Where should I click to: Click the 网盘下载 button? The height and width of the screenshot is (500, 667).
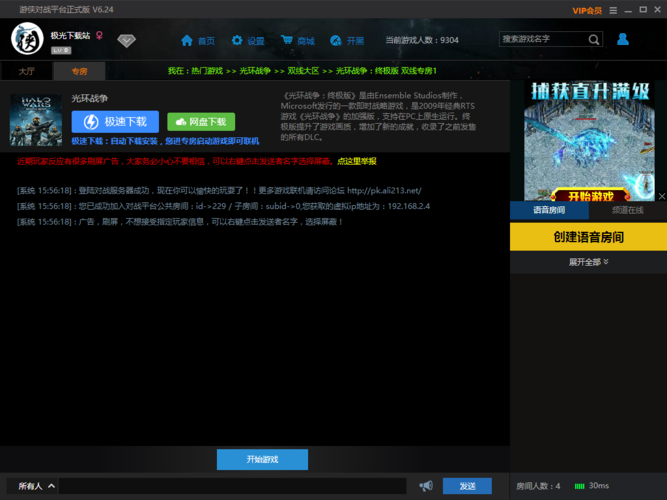(x=201, y=122)
